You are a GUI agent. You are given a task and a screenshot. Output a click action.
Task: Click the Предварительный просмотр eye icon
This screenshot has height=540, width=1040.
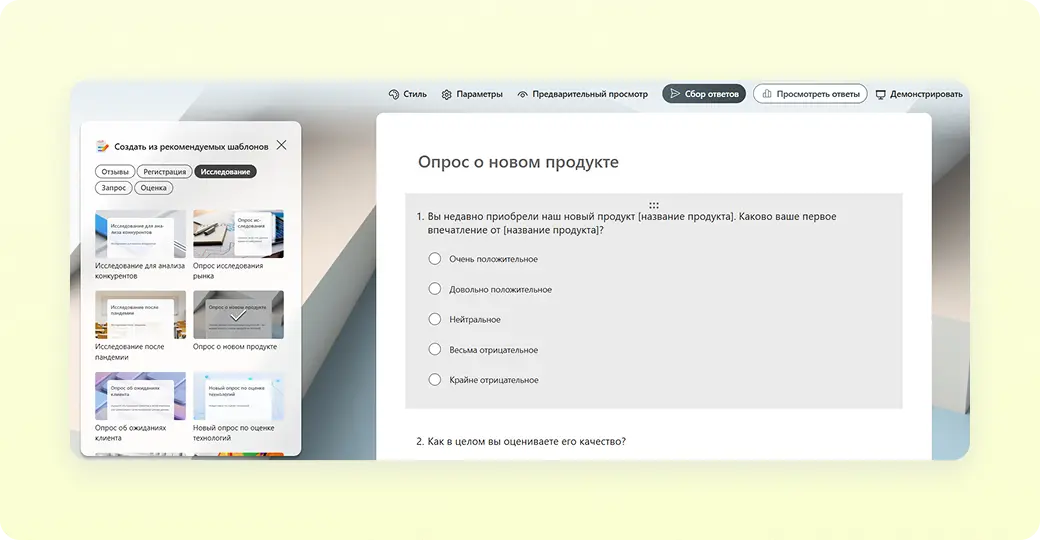click(522, 94)
